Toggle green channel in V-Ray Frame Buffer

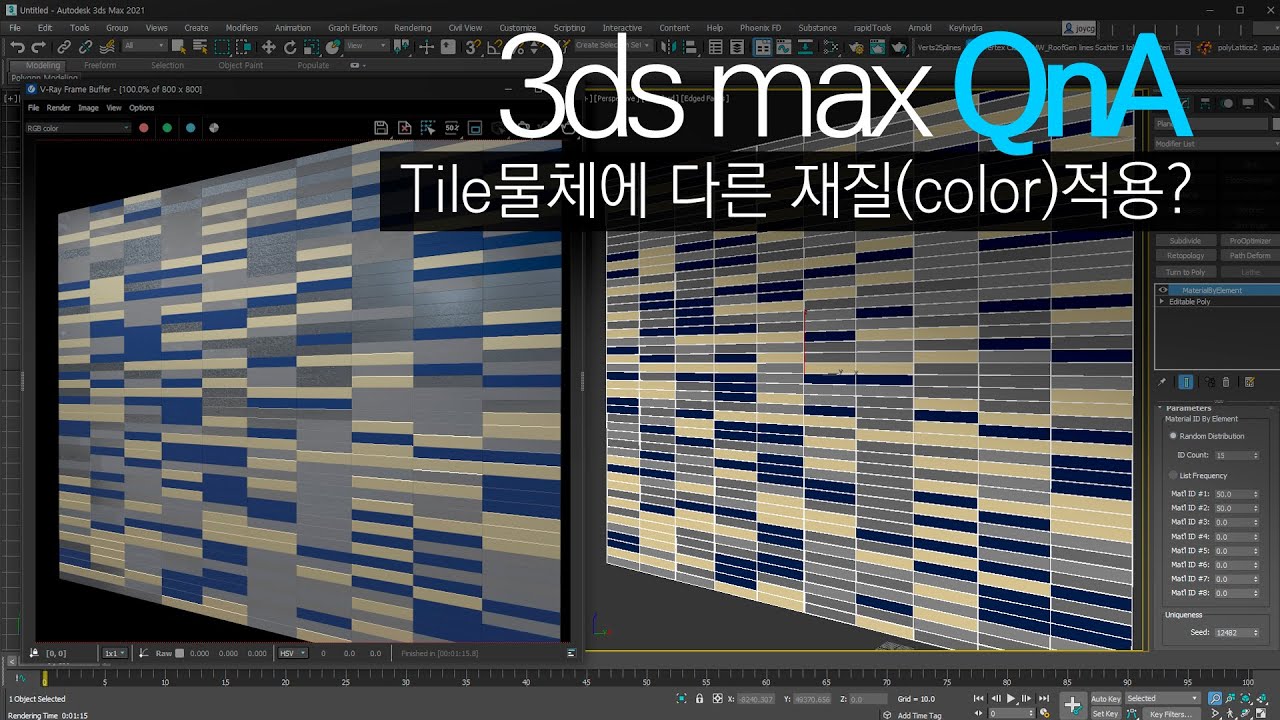click(167, 128)
